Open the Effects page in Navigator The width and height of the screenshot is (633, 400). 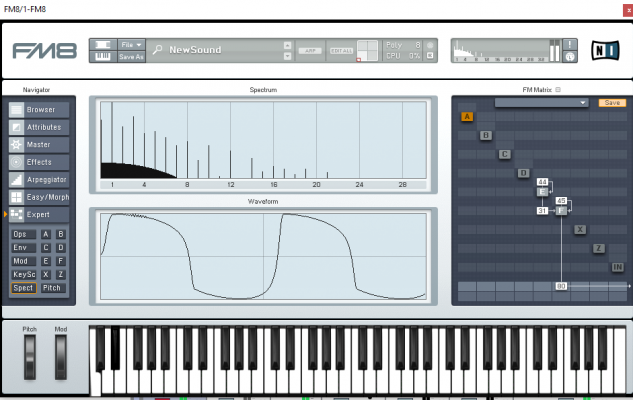(39, 162)
